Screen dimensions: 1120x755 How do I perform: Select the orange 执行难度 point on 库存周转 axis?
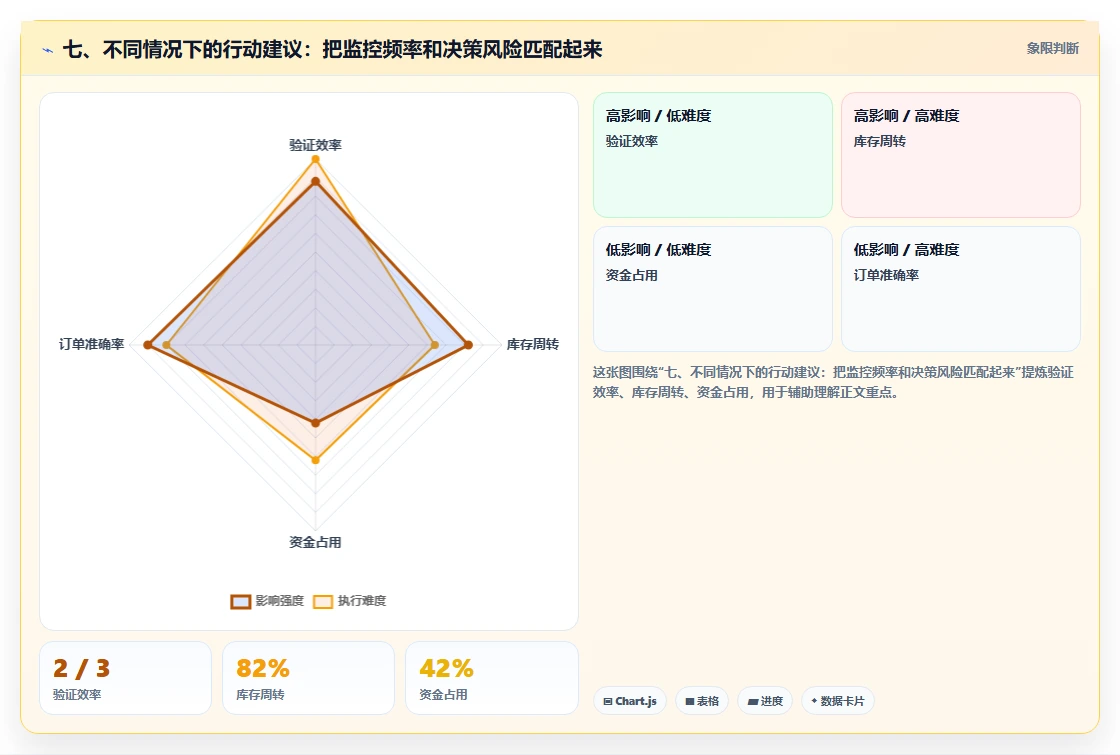point(435,345)
